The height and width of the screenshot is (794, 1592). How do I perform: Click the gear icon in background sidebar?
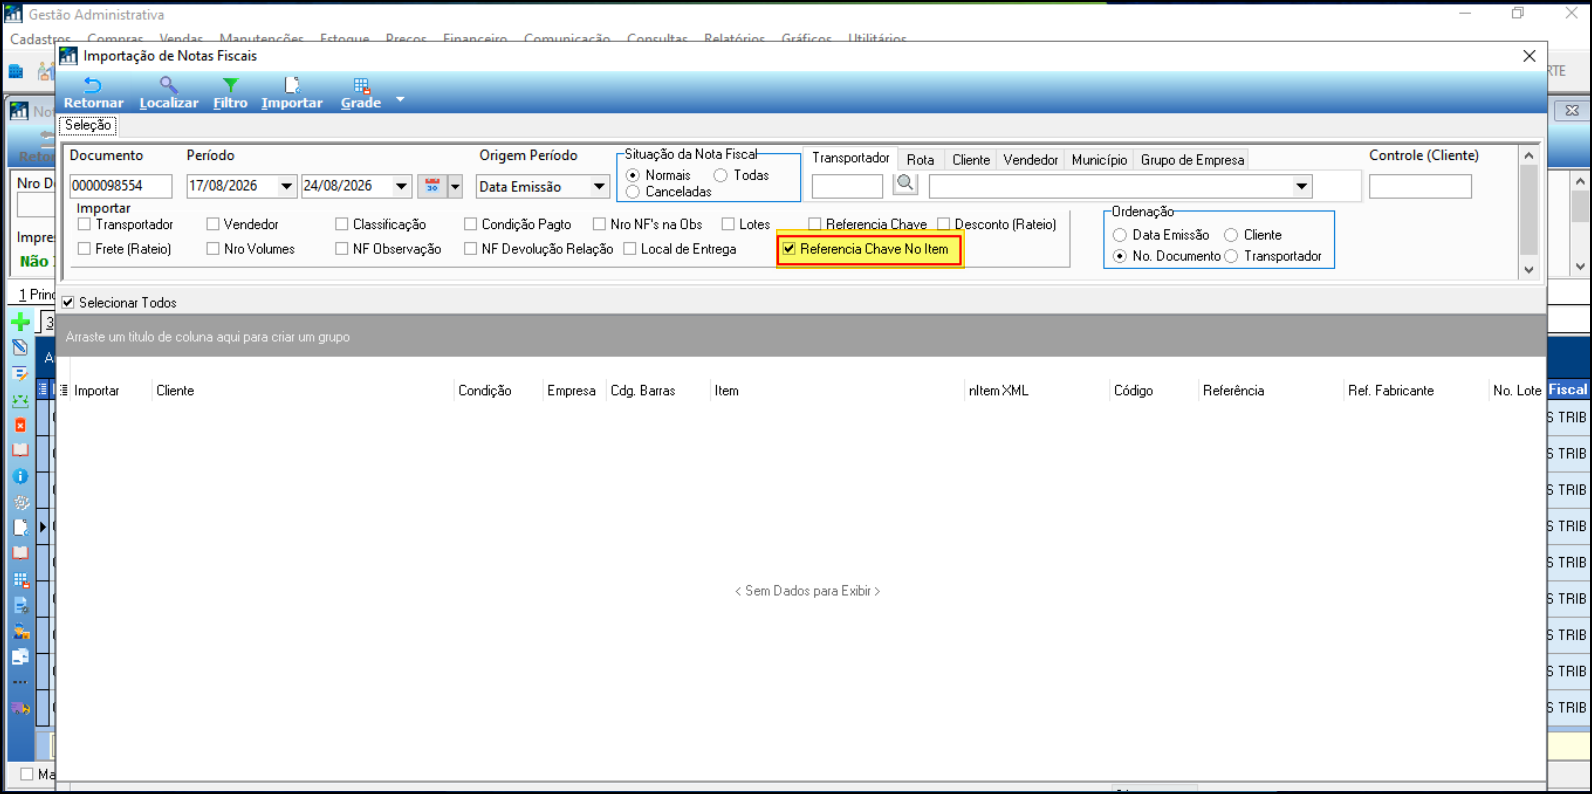coord(20,503)
